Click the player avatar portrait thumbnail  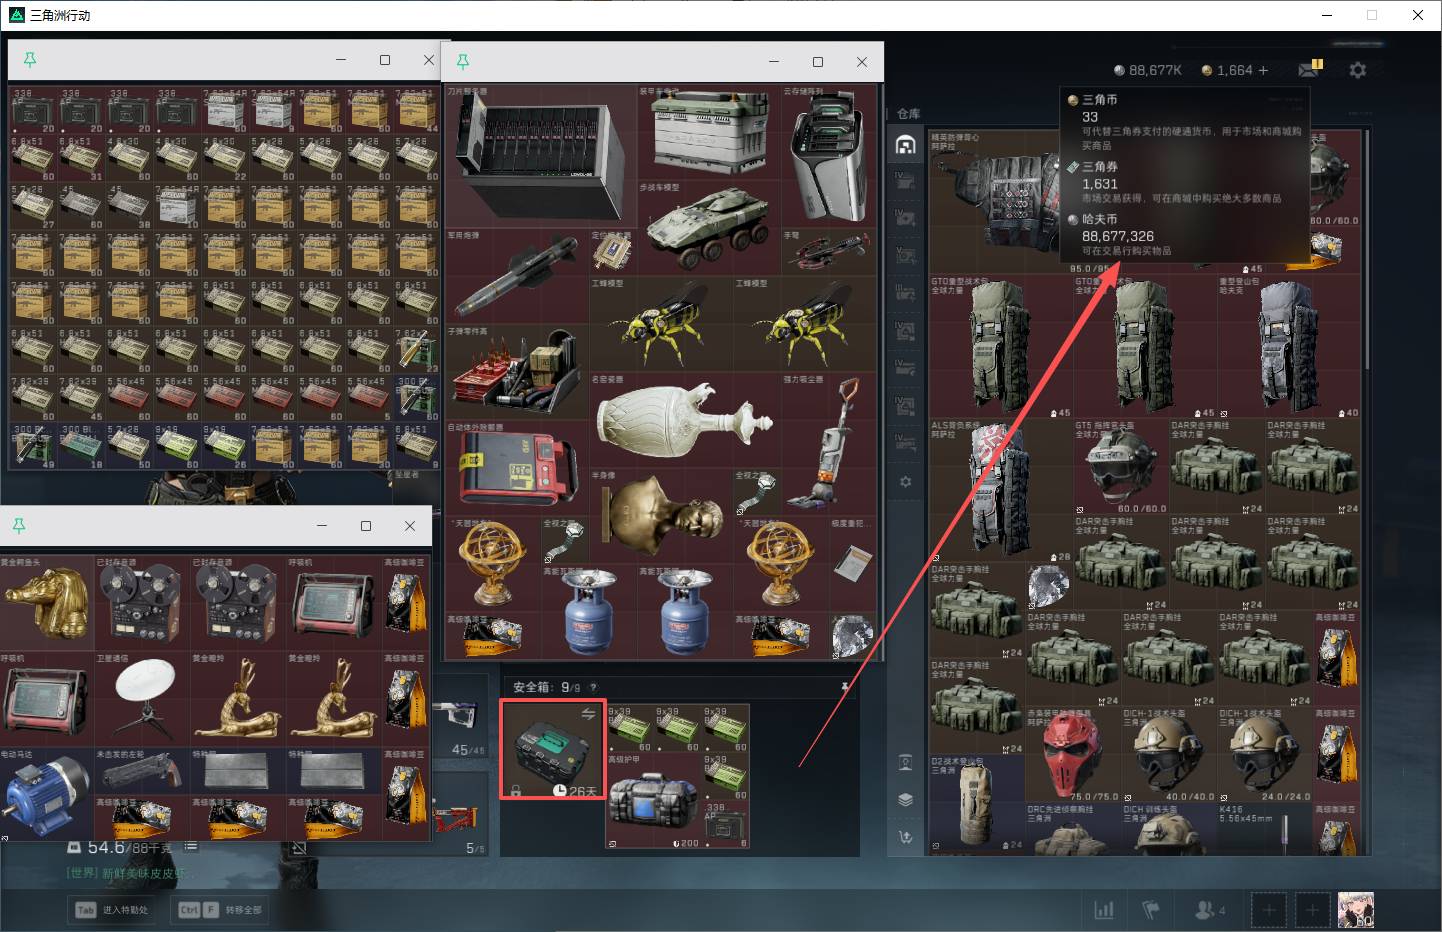(x=1356, y=909)
